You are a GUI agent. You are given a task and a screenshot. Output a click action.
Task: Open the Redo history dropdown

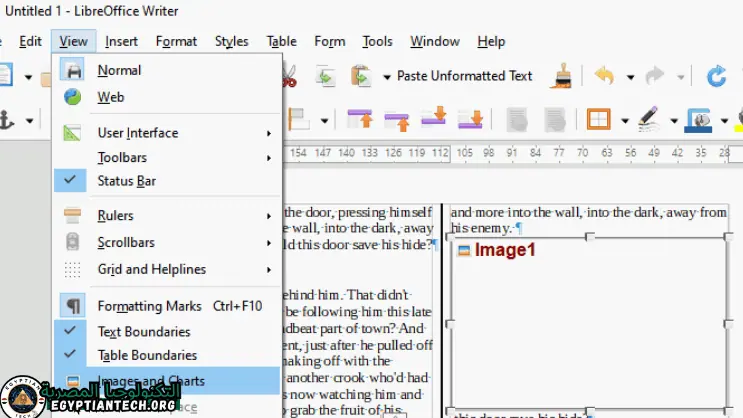(x=681, y=77)
